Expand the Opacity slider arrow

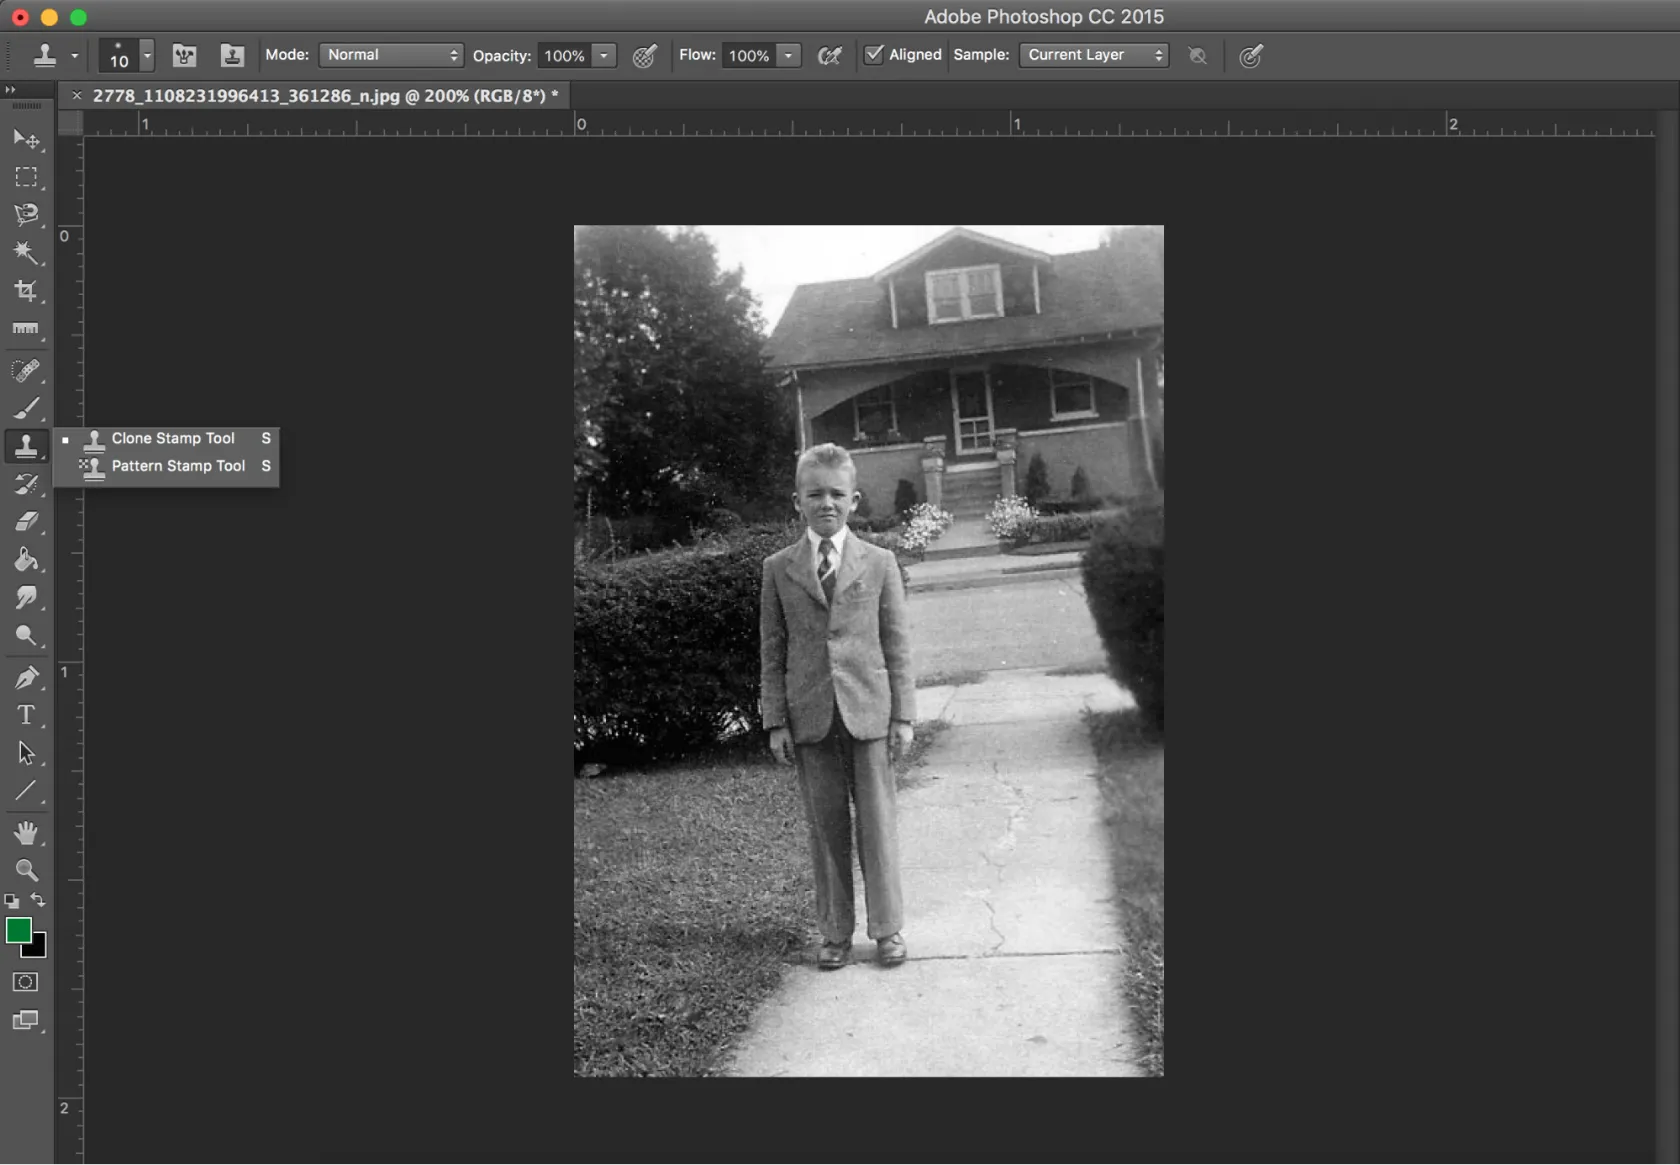(604, 55)
